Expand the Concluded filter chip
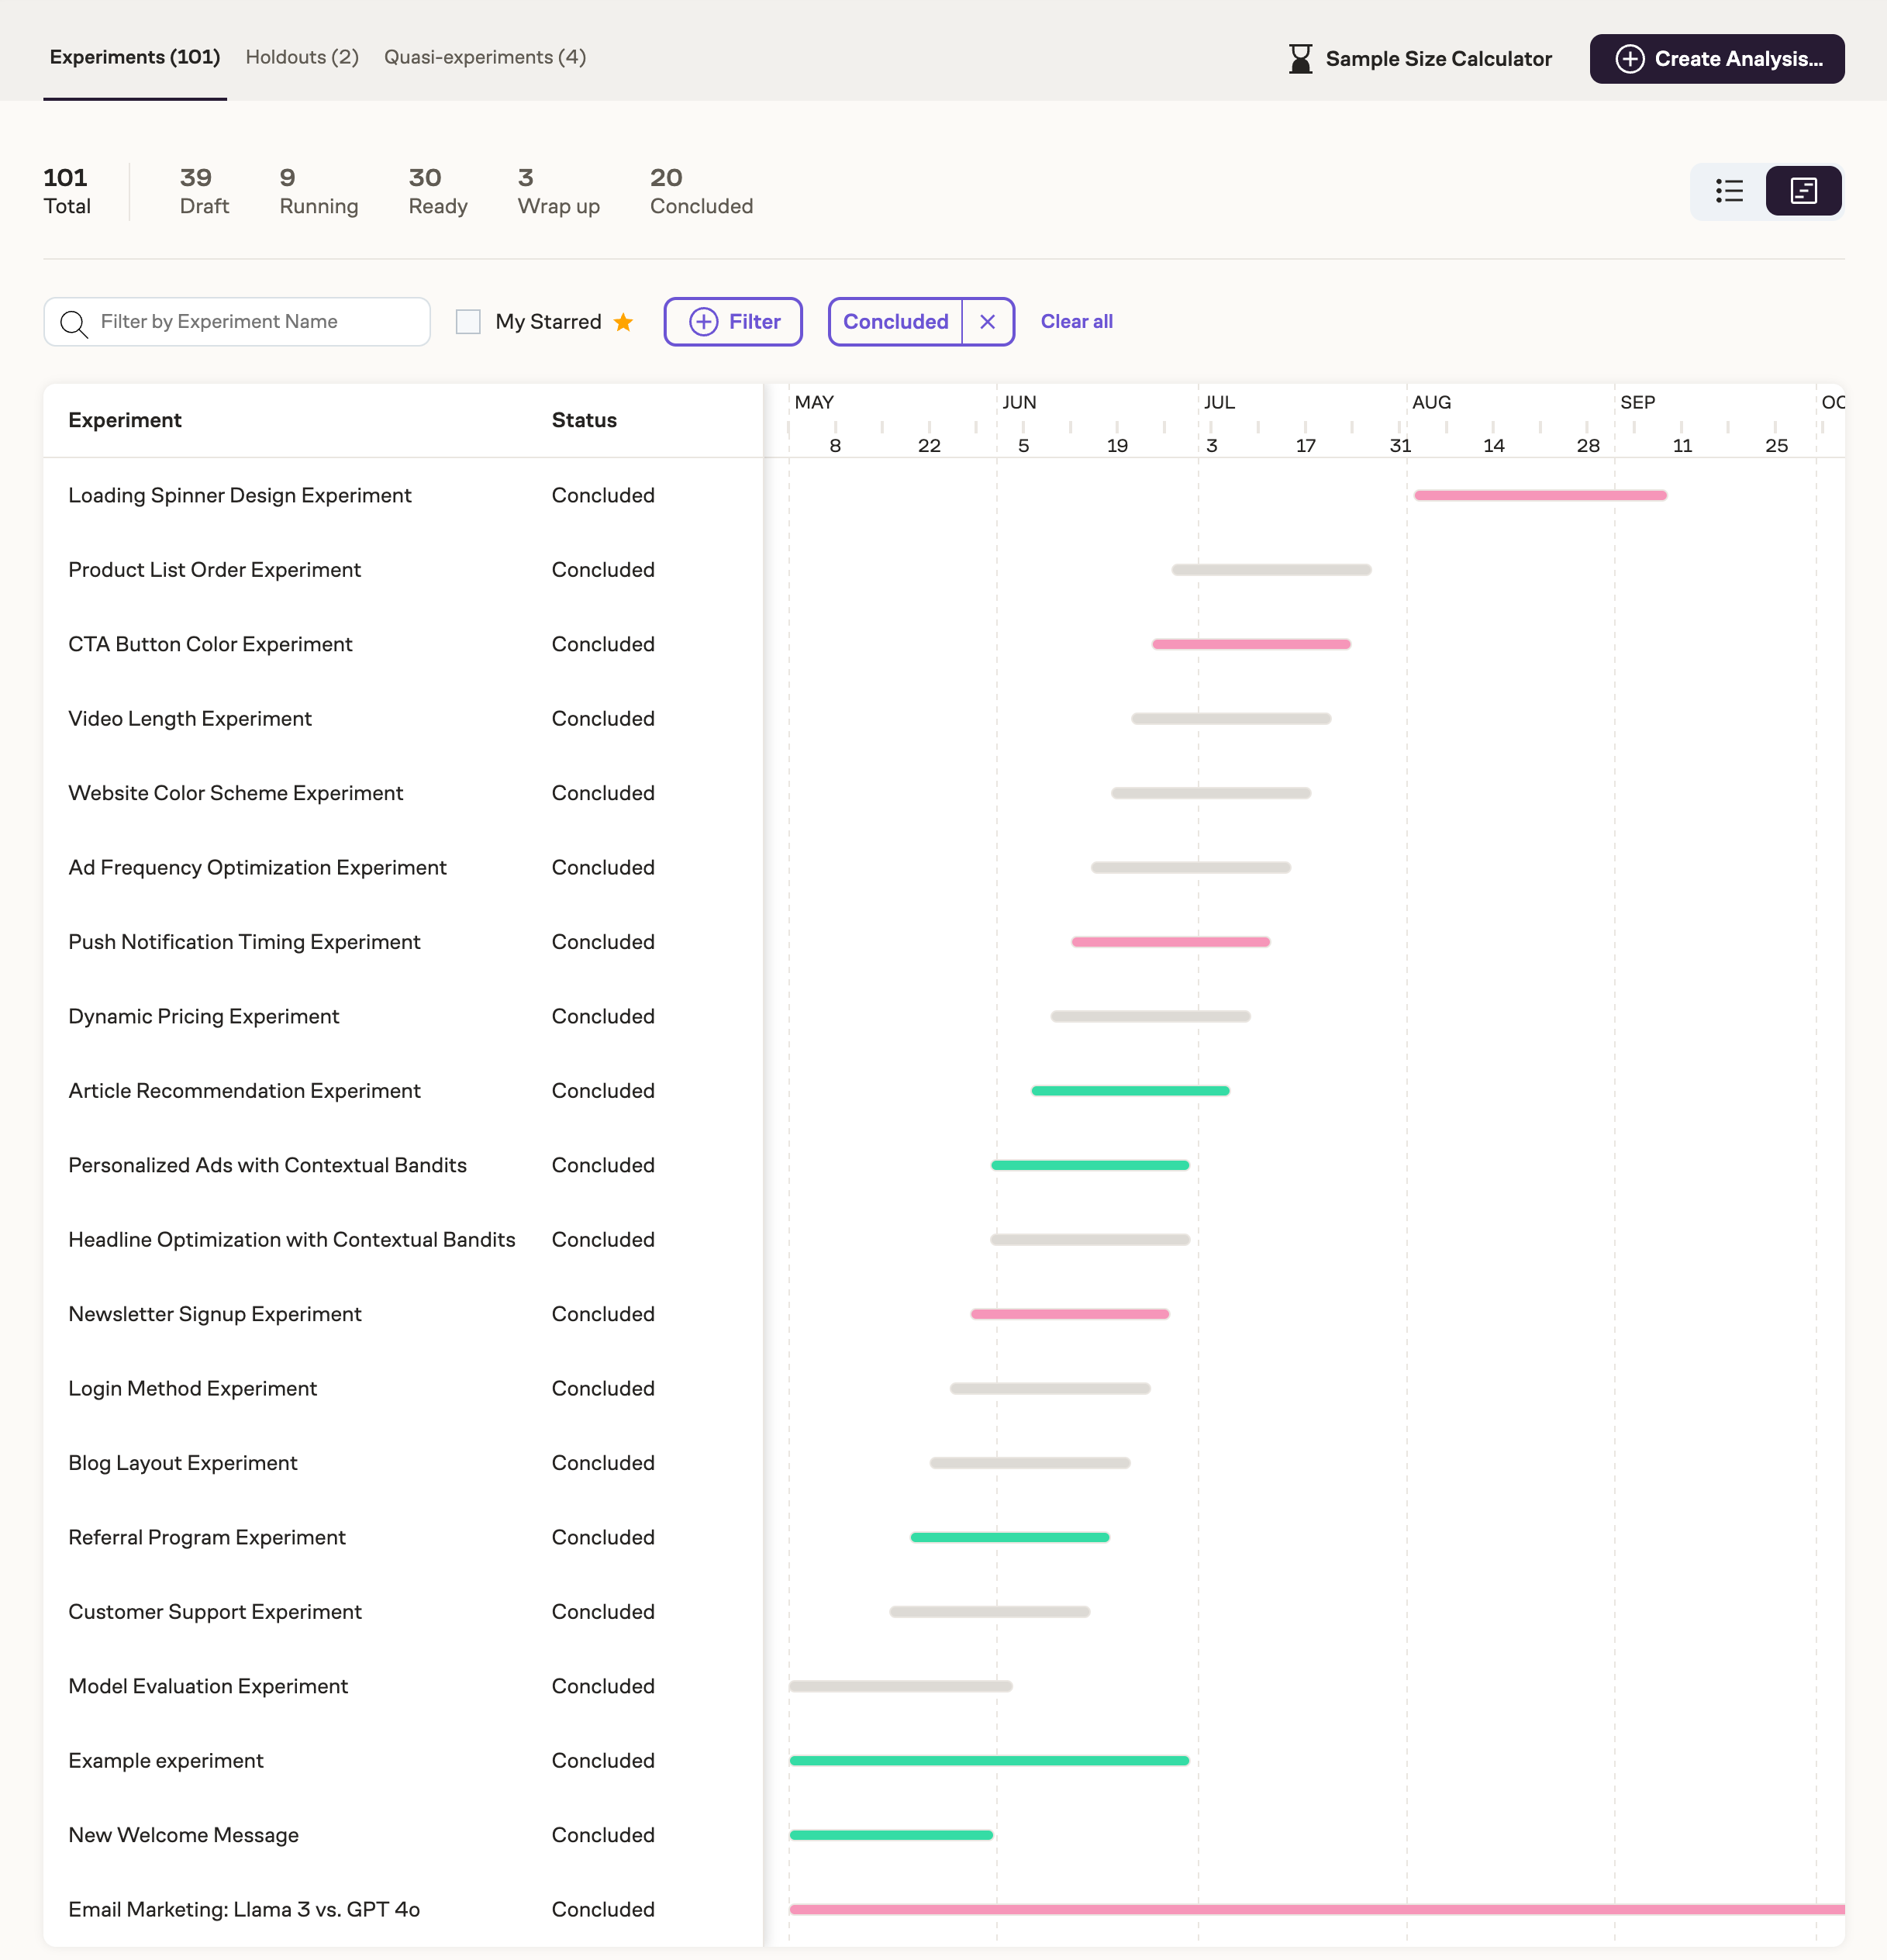Screen dimensions: 1887x1960 pos(895,322)
